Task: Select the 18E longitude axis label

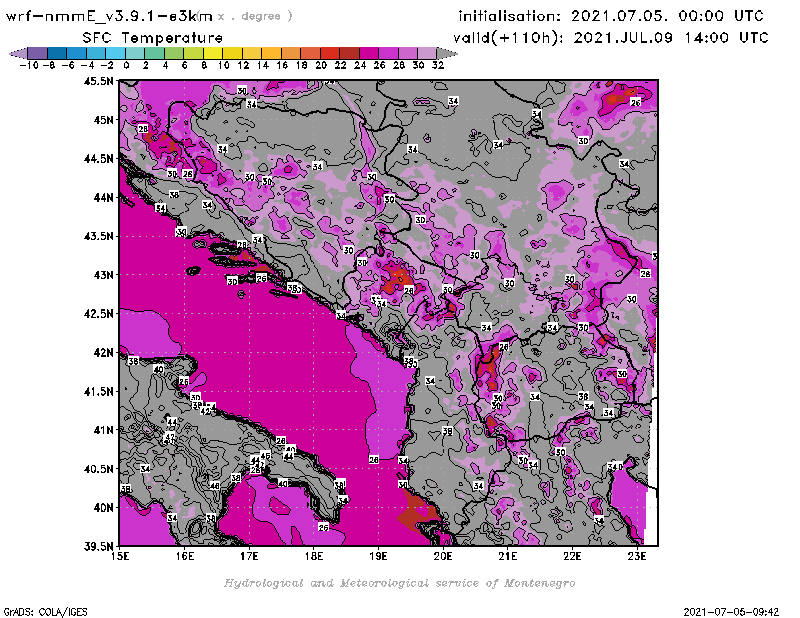Action: [x=314, y=556]
